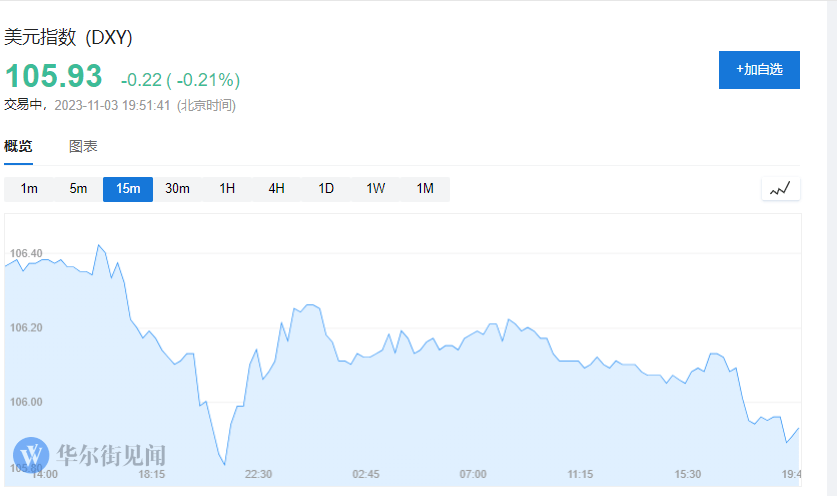Switch chart to 30m interval

[x=177, y=189]
